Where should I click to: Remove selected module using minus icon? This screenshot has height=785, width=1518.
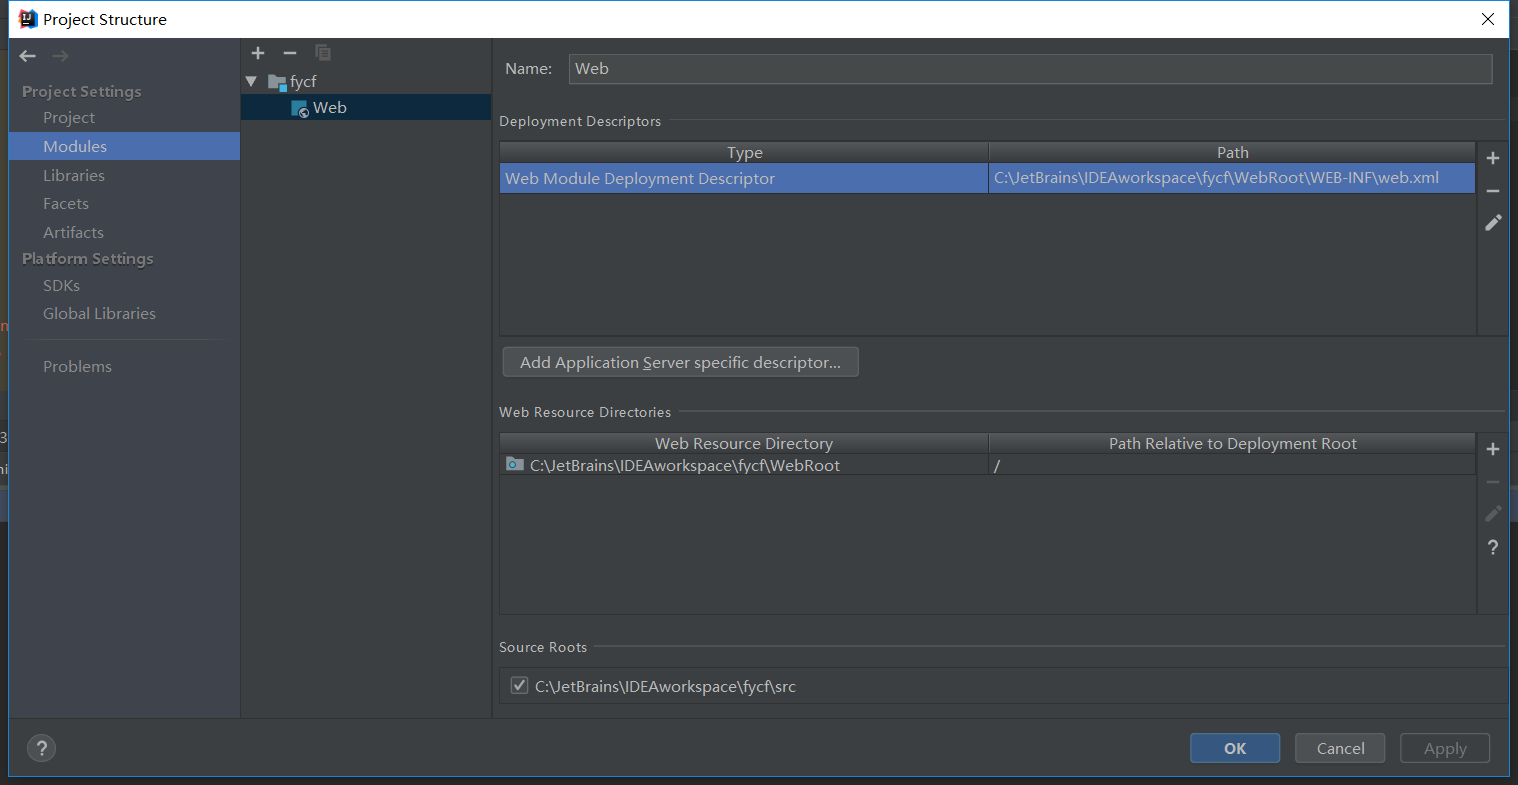tap(290, 53)
